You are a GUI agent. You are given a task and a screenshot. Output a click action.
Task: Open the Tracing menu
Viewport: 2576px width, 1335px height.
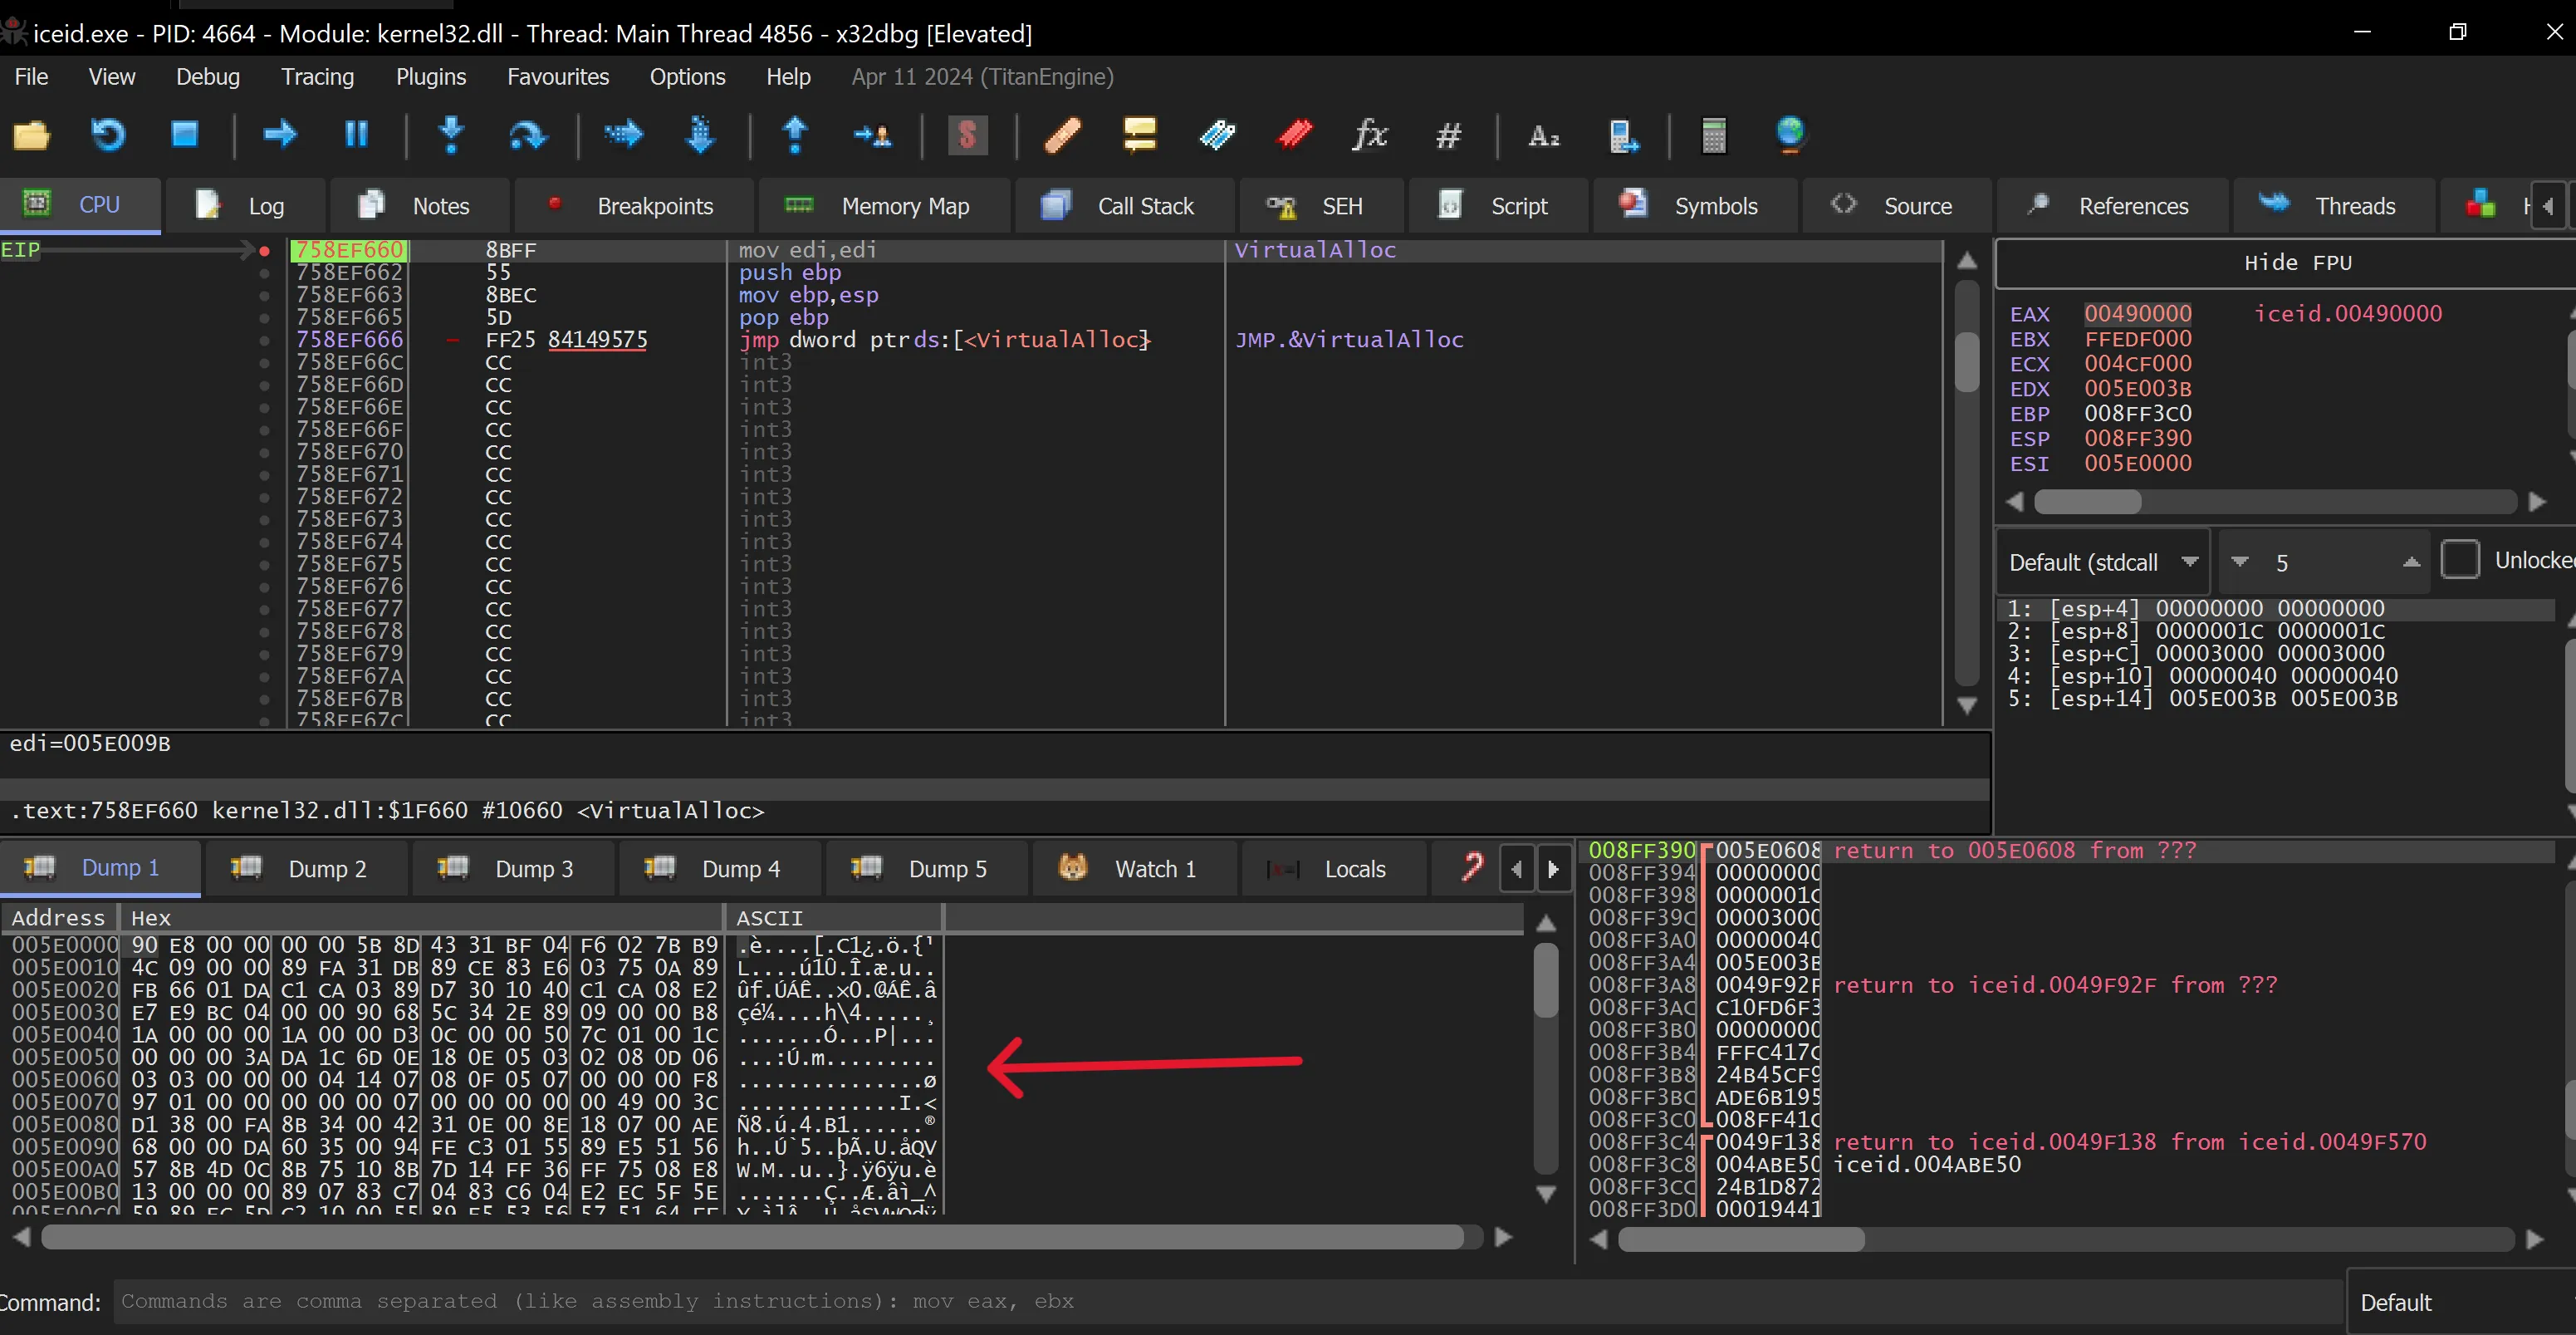(x=318, y=77)
